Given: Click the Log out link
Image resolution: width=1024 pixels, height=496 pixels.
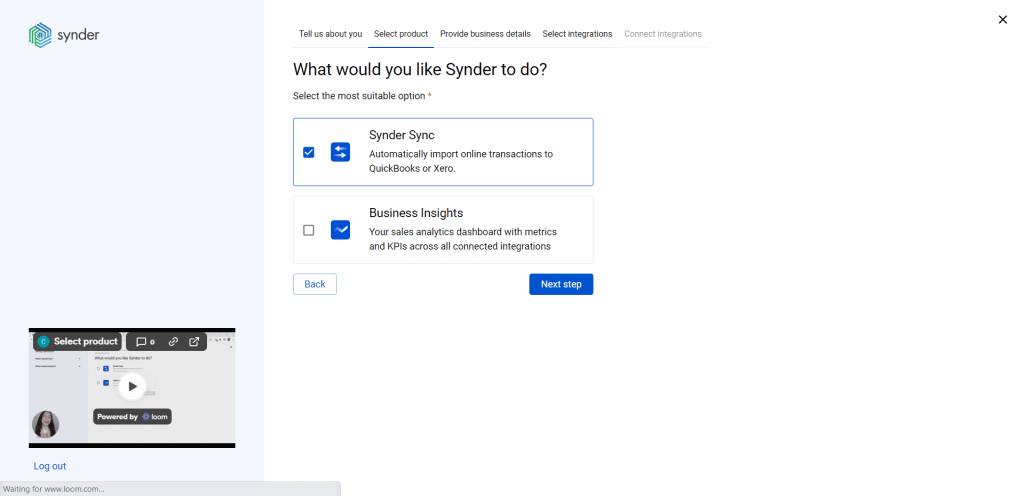Looking at the screenshot, I should click(50, 466).
